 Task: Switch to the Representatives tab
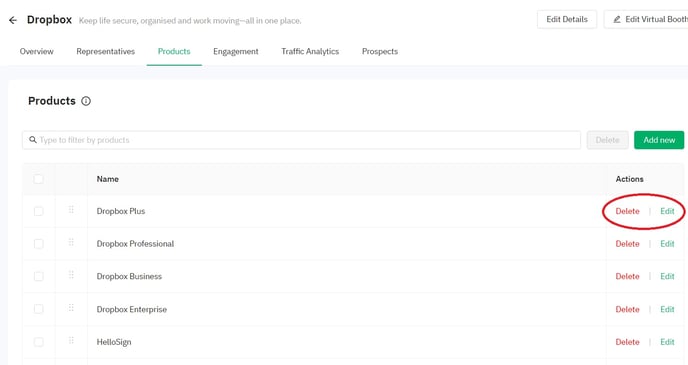coord(106,51)
